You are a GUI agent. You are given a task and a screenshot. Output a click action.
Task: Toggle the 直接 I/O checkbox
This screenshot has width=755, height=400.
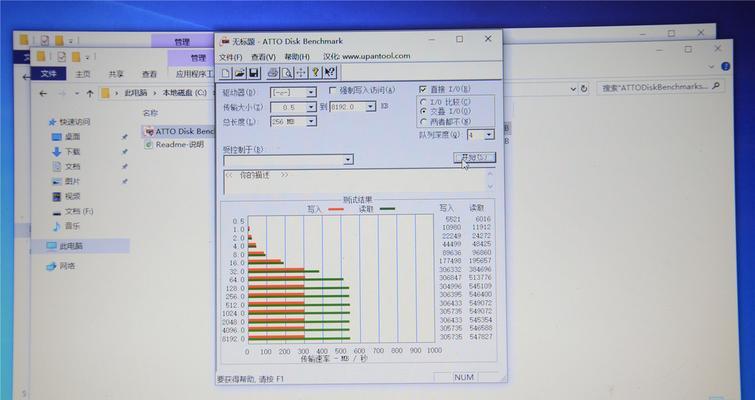coord(423,89)
